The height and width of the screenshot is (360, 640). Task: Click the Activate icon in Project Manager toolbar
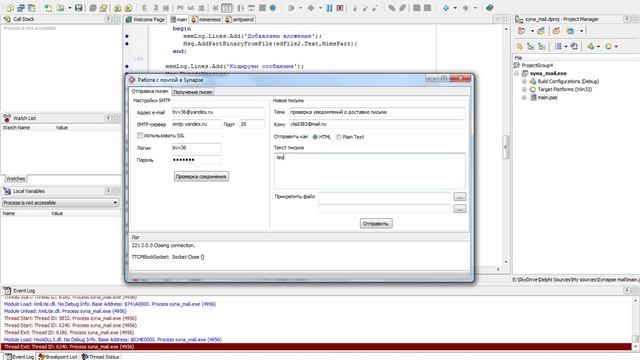[521, 31]
